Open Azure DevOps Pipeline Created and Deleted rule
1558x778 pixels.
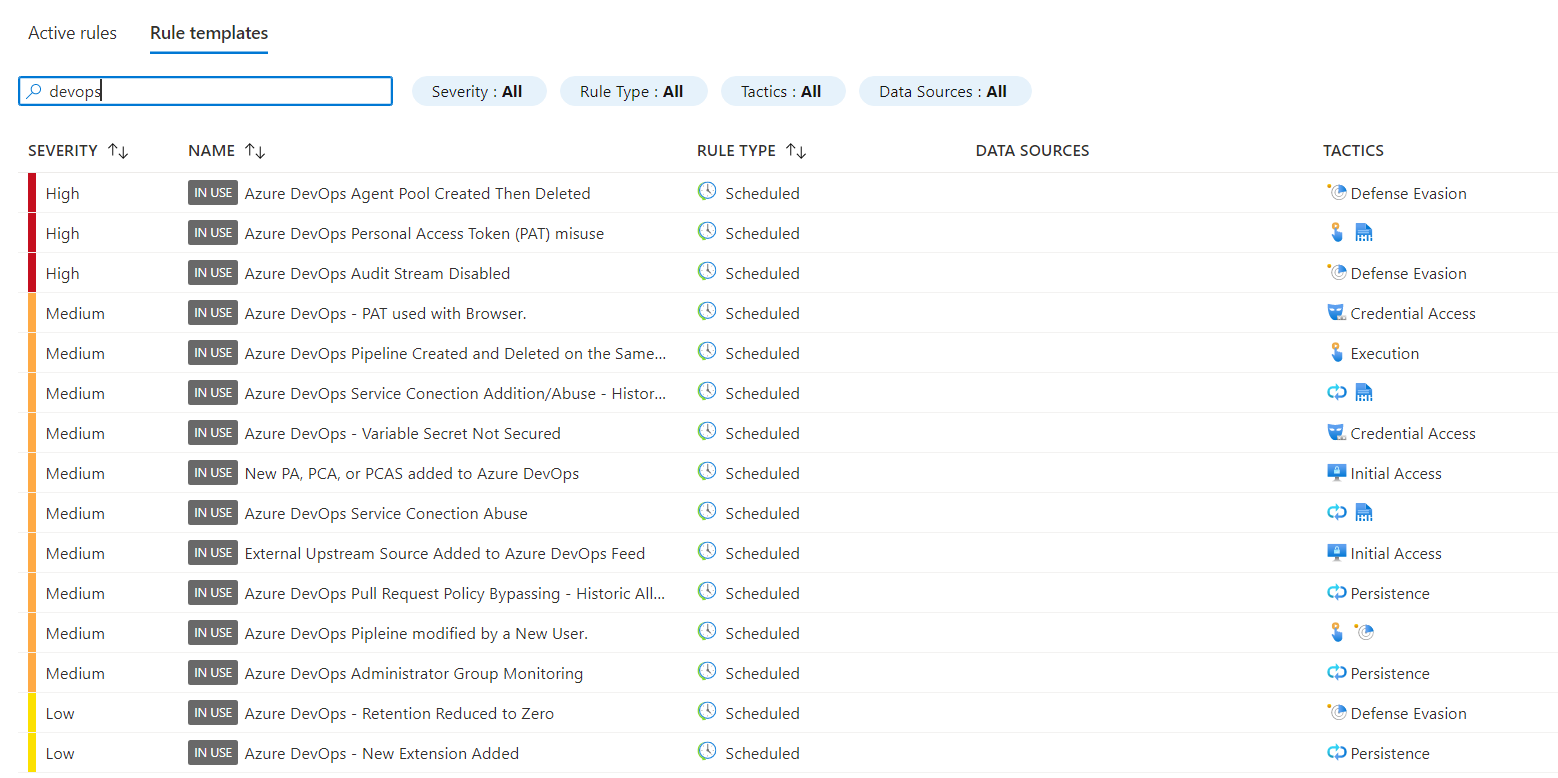455,353
